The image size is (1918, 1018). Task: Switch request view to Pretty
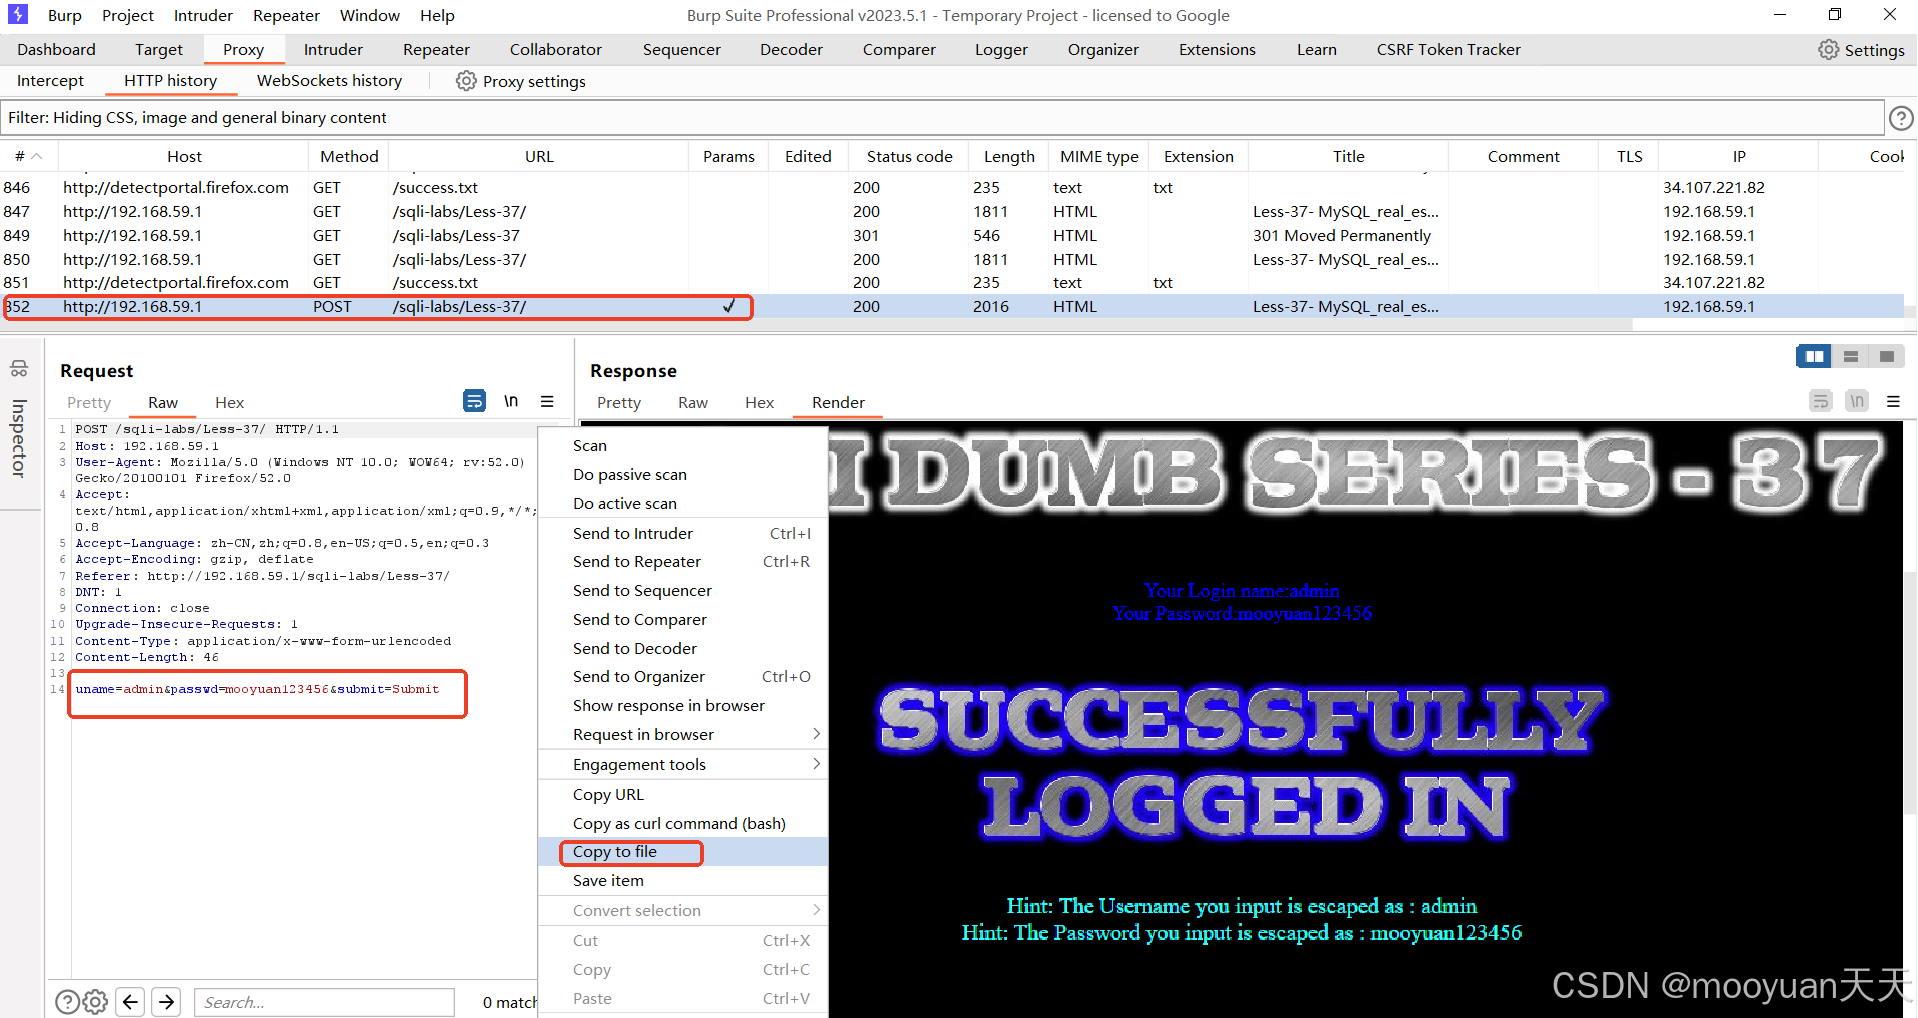[x=89, y=402]
